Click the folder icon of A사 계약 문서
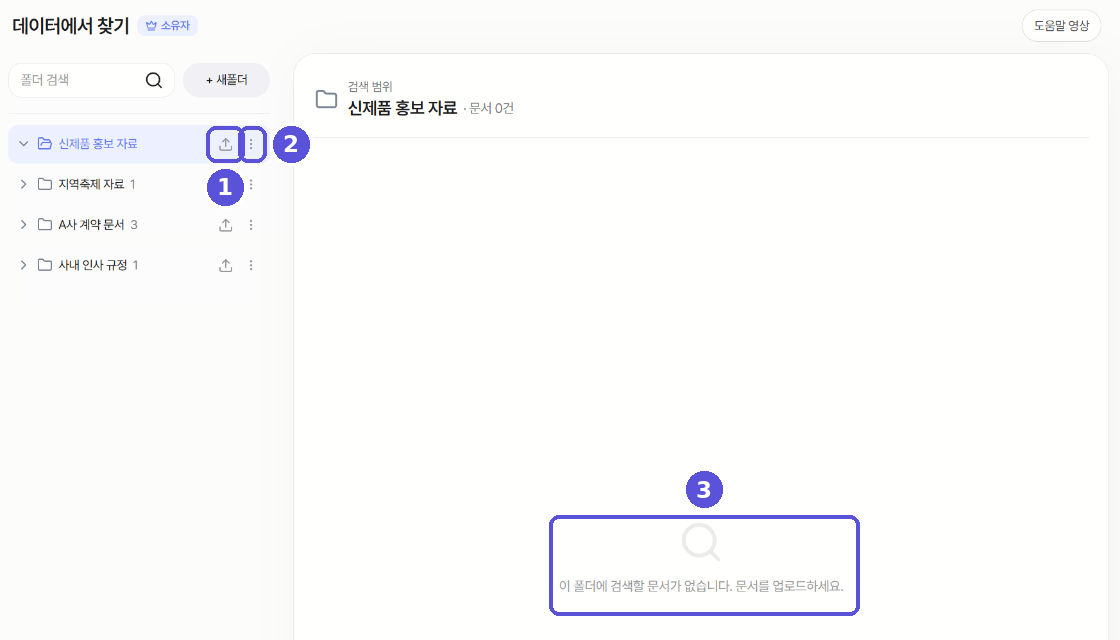1120x640 pixels. point(44,224)
